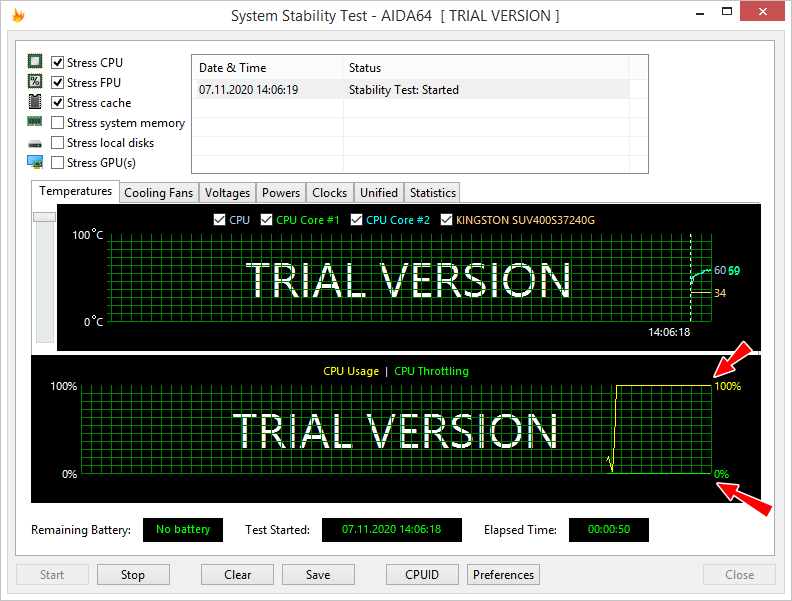Click the Date & Time column header
Screen dimensions: 792x601
267,68
